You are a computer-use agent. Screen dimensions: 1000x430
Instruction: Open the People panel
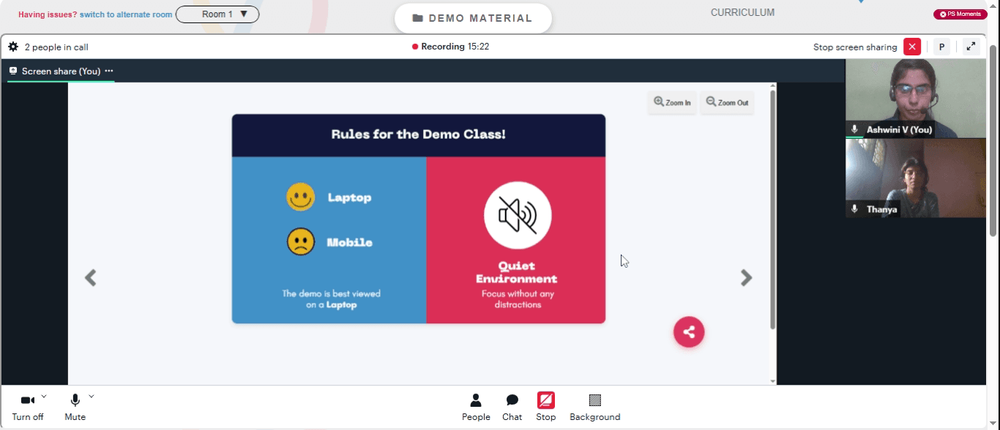(x=476, y=407)
